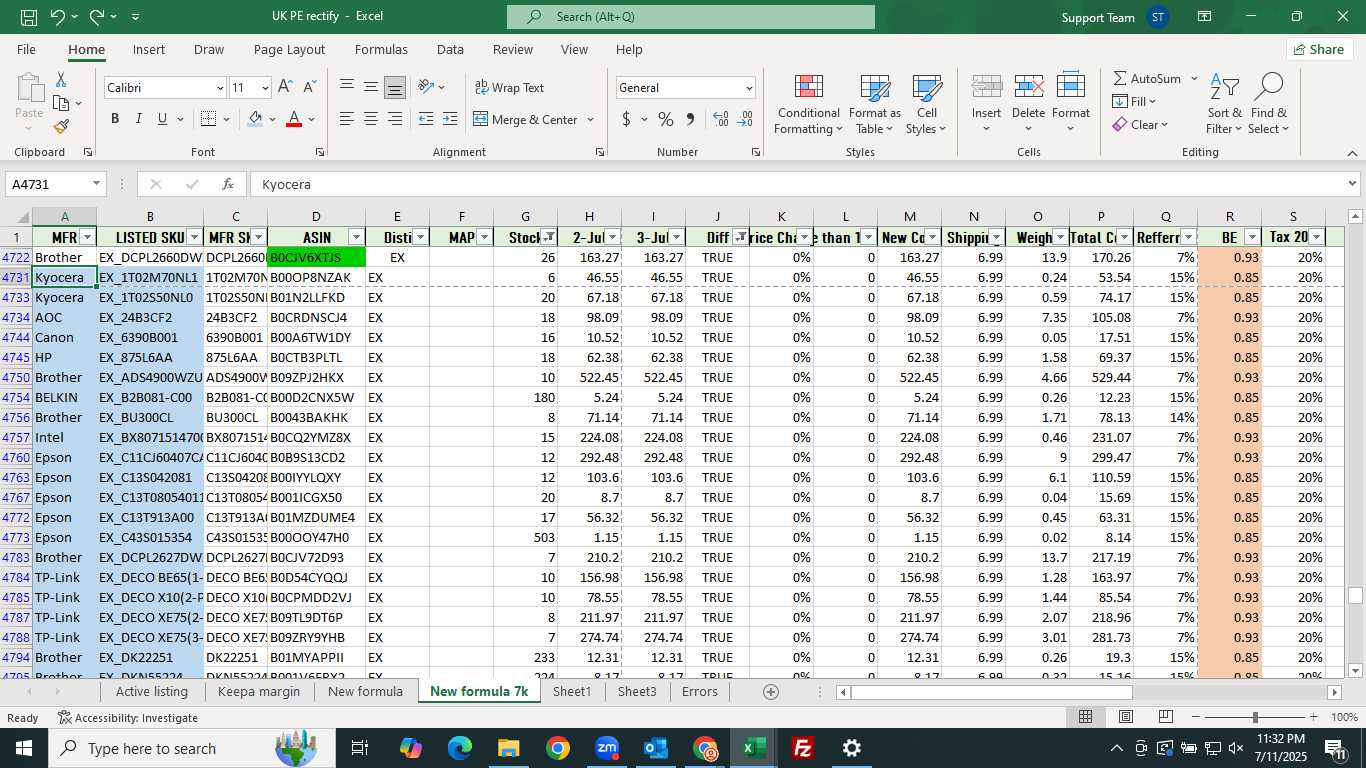Click the Format Painter brush icon
Image resolution: width=1366 pixels, height=768 pixels.
coord(61,127)
